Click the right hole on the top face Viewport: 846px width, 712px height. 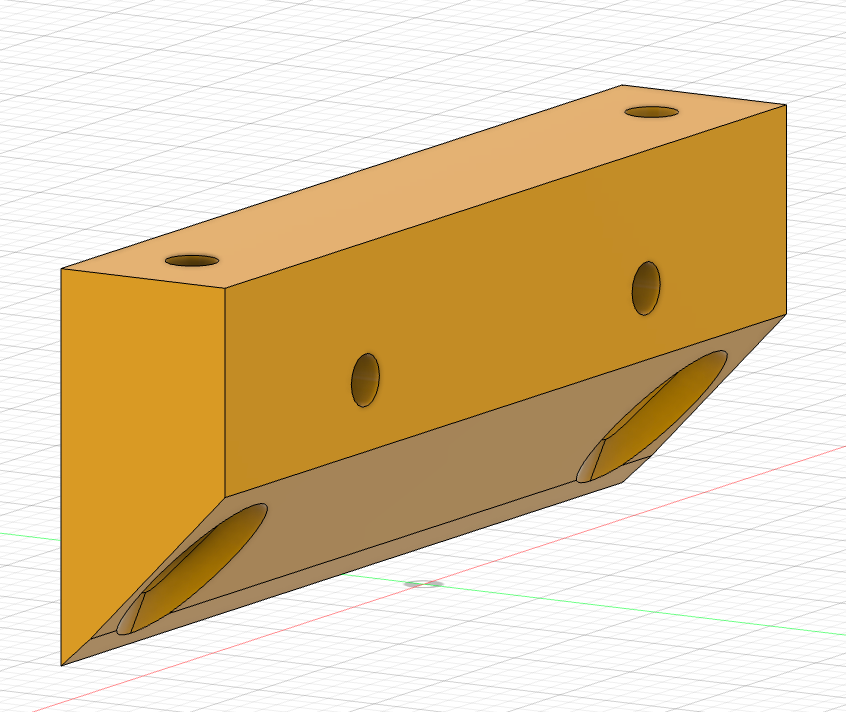(650, 113)
